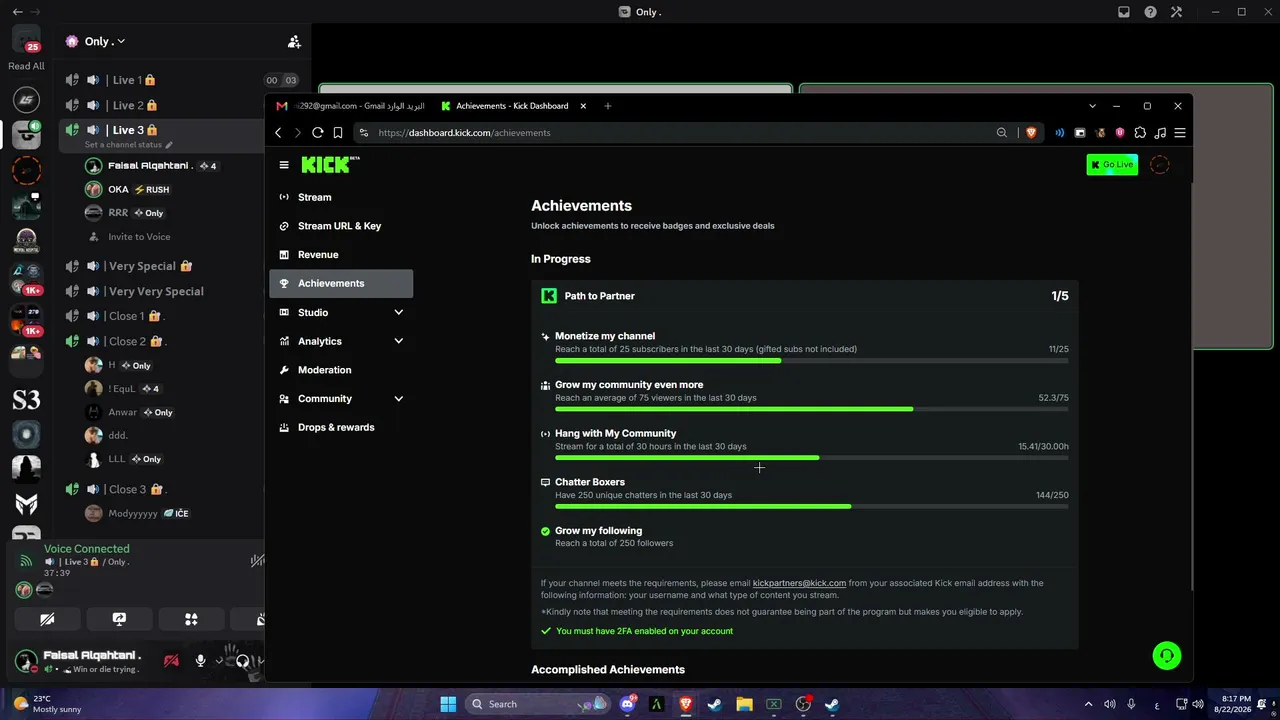
Task: Open File Explorer from the taskbar
Action: click(744, 704)
